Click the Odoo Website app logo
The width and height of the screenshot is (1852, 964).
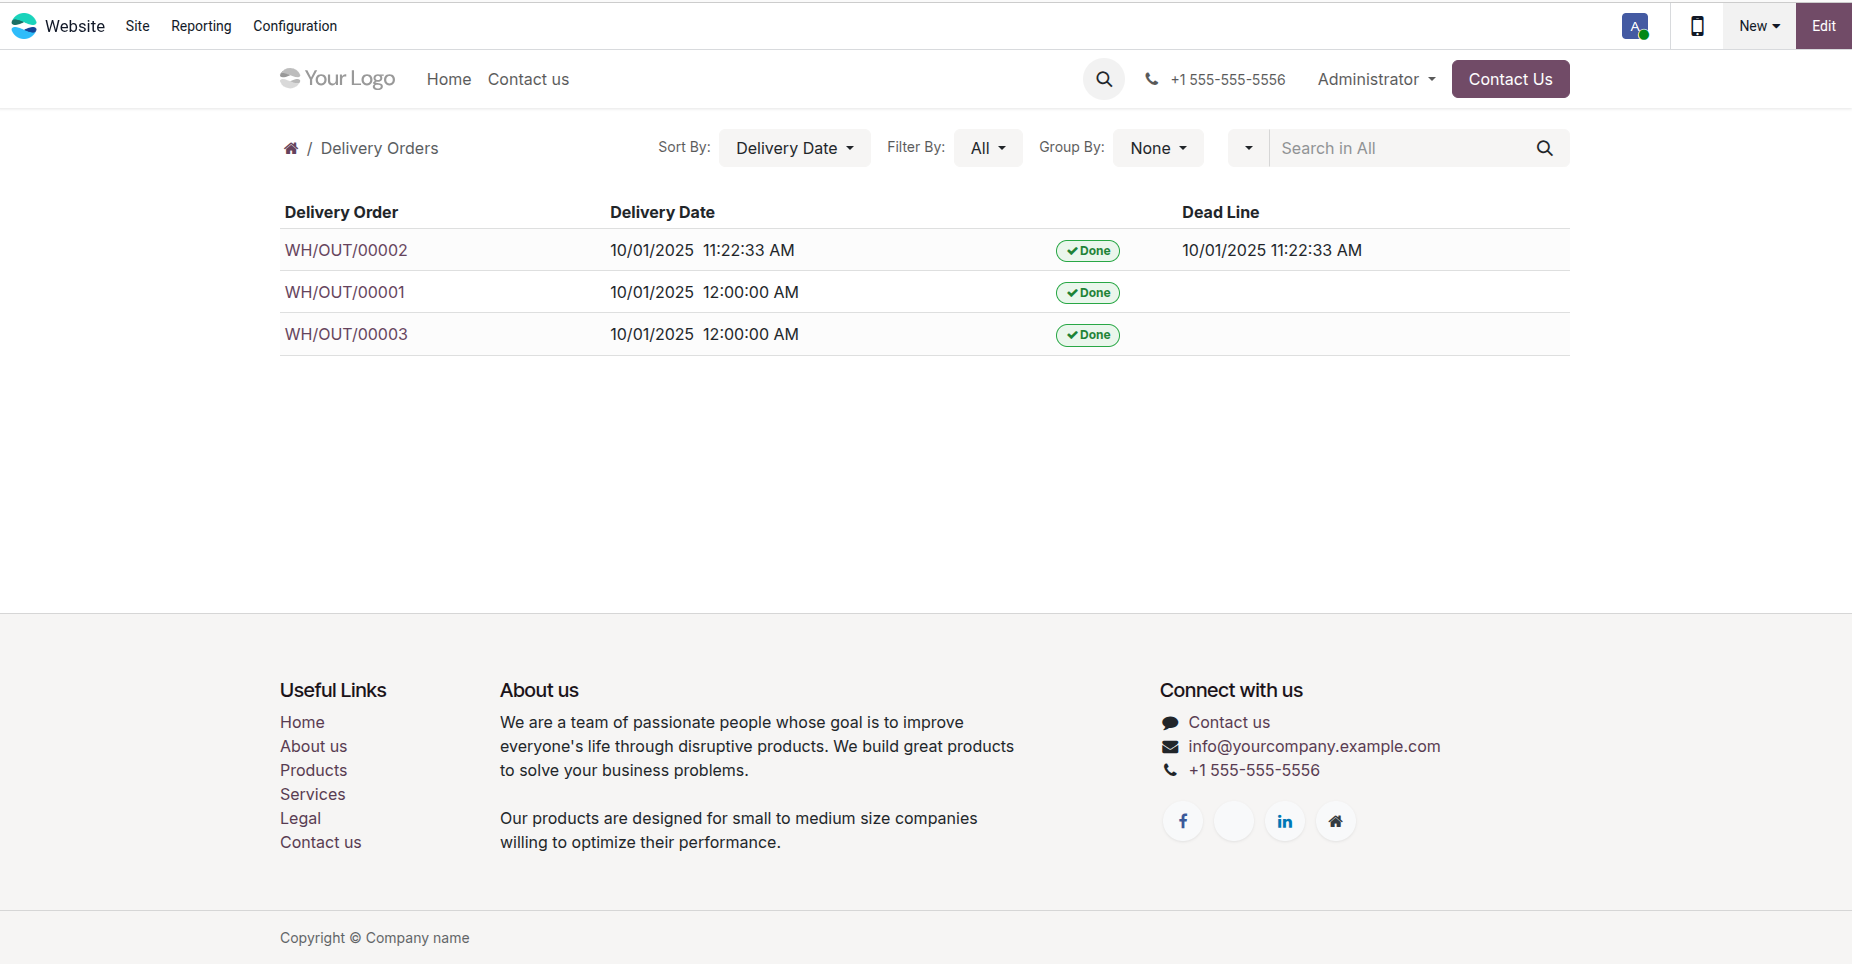click(24, 26)
